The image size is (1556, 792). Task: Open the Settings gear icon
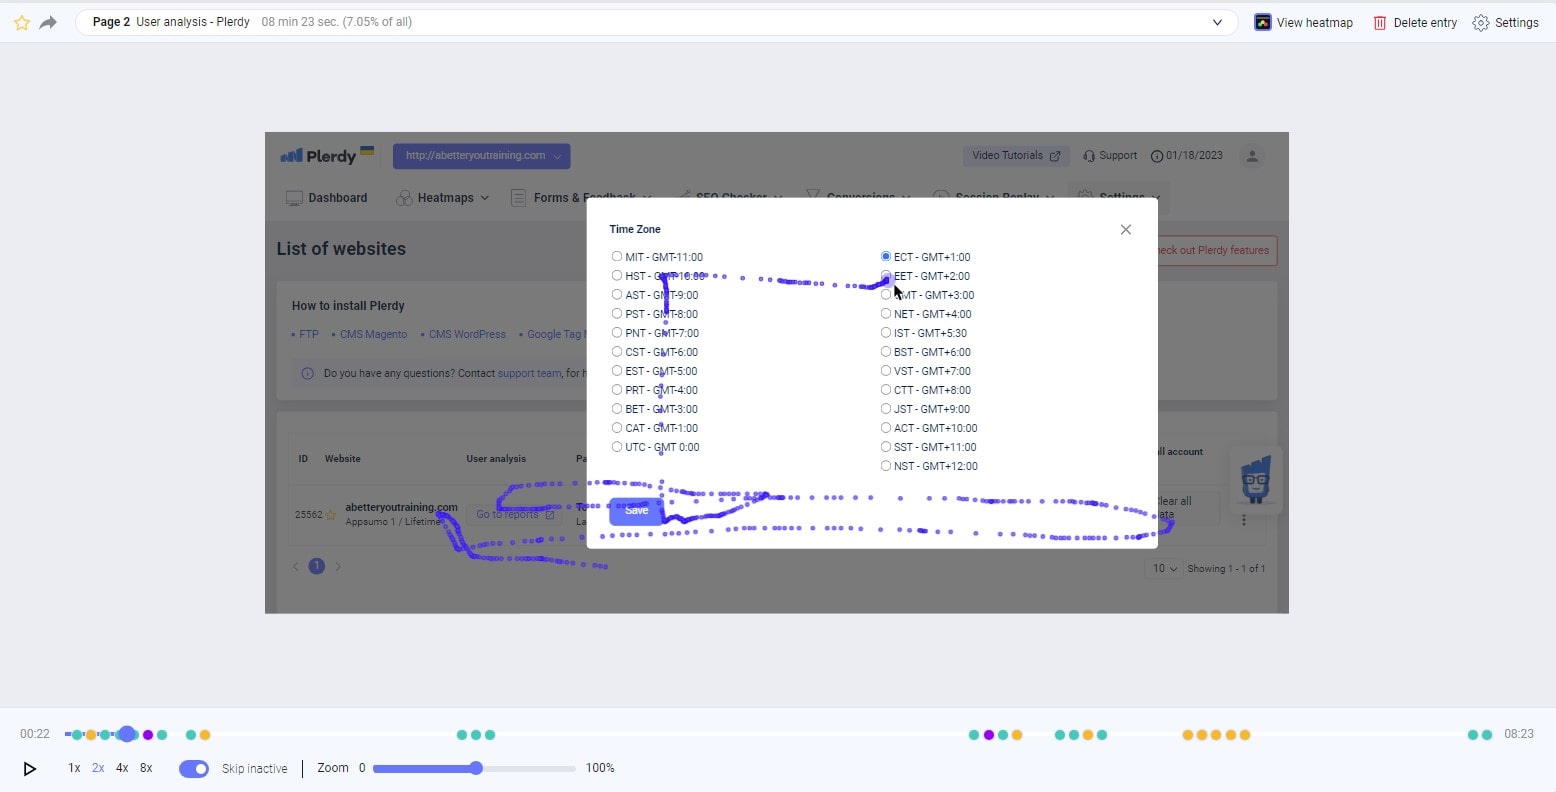(1480, 22)
